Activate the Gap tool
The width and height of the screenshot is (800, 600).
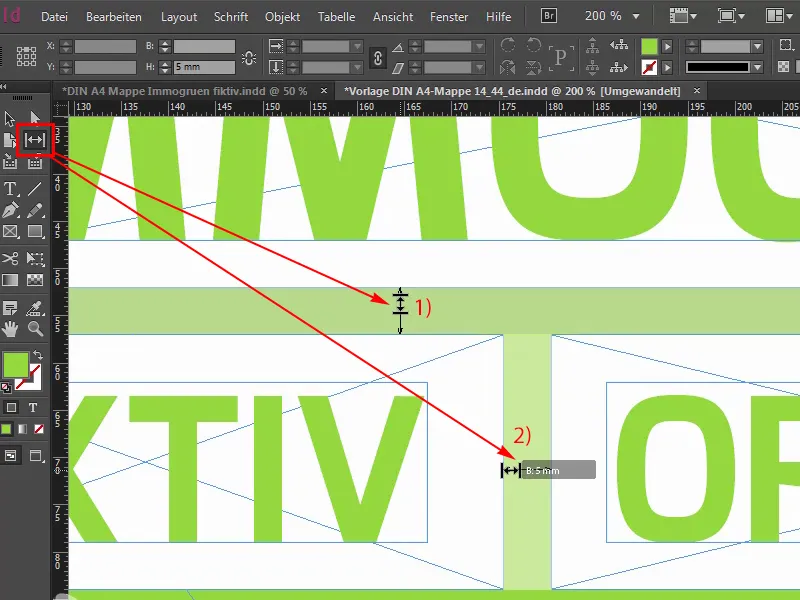coord(36,140)
